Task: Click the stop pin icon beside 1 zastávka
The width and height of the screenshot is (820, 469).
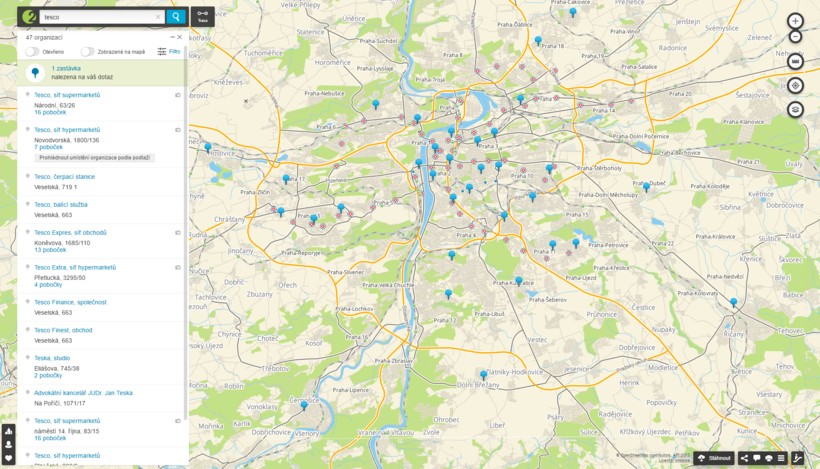Action: pyautogui.click(x=35, y=73)
